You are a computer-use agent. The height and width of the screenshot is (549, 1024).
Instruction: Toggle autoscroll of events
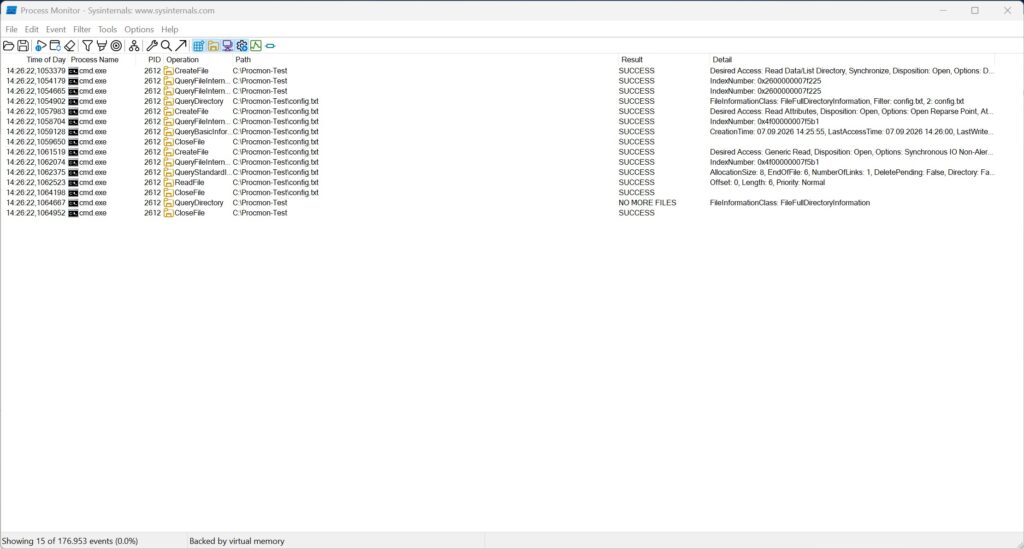coord(55,46)
